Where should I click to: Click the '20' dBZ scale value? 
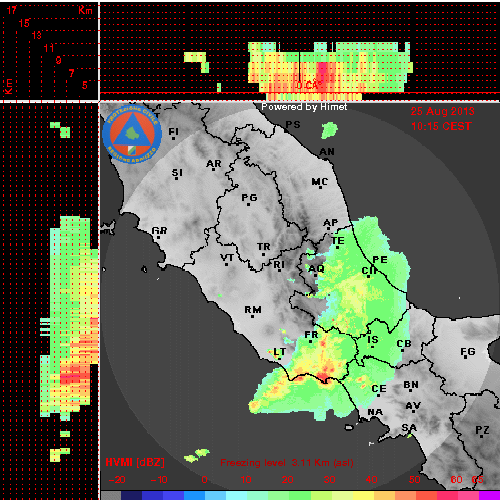tap(287, 480)
